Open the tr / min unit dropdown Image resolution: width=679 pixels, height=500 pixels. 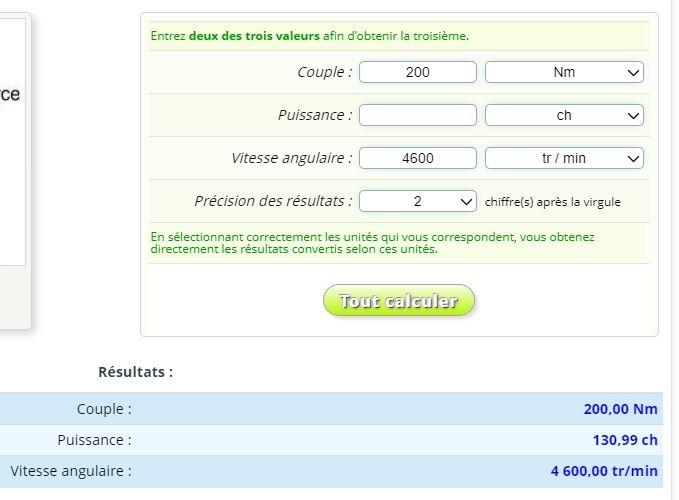(x=564, y=158)
